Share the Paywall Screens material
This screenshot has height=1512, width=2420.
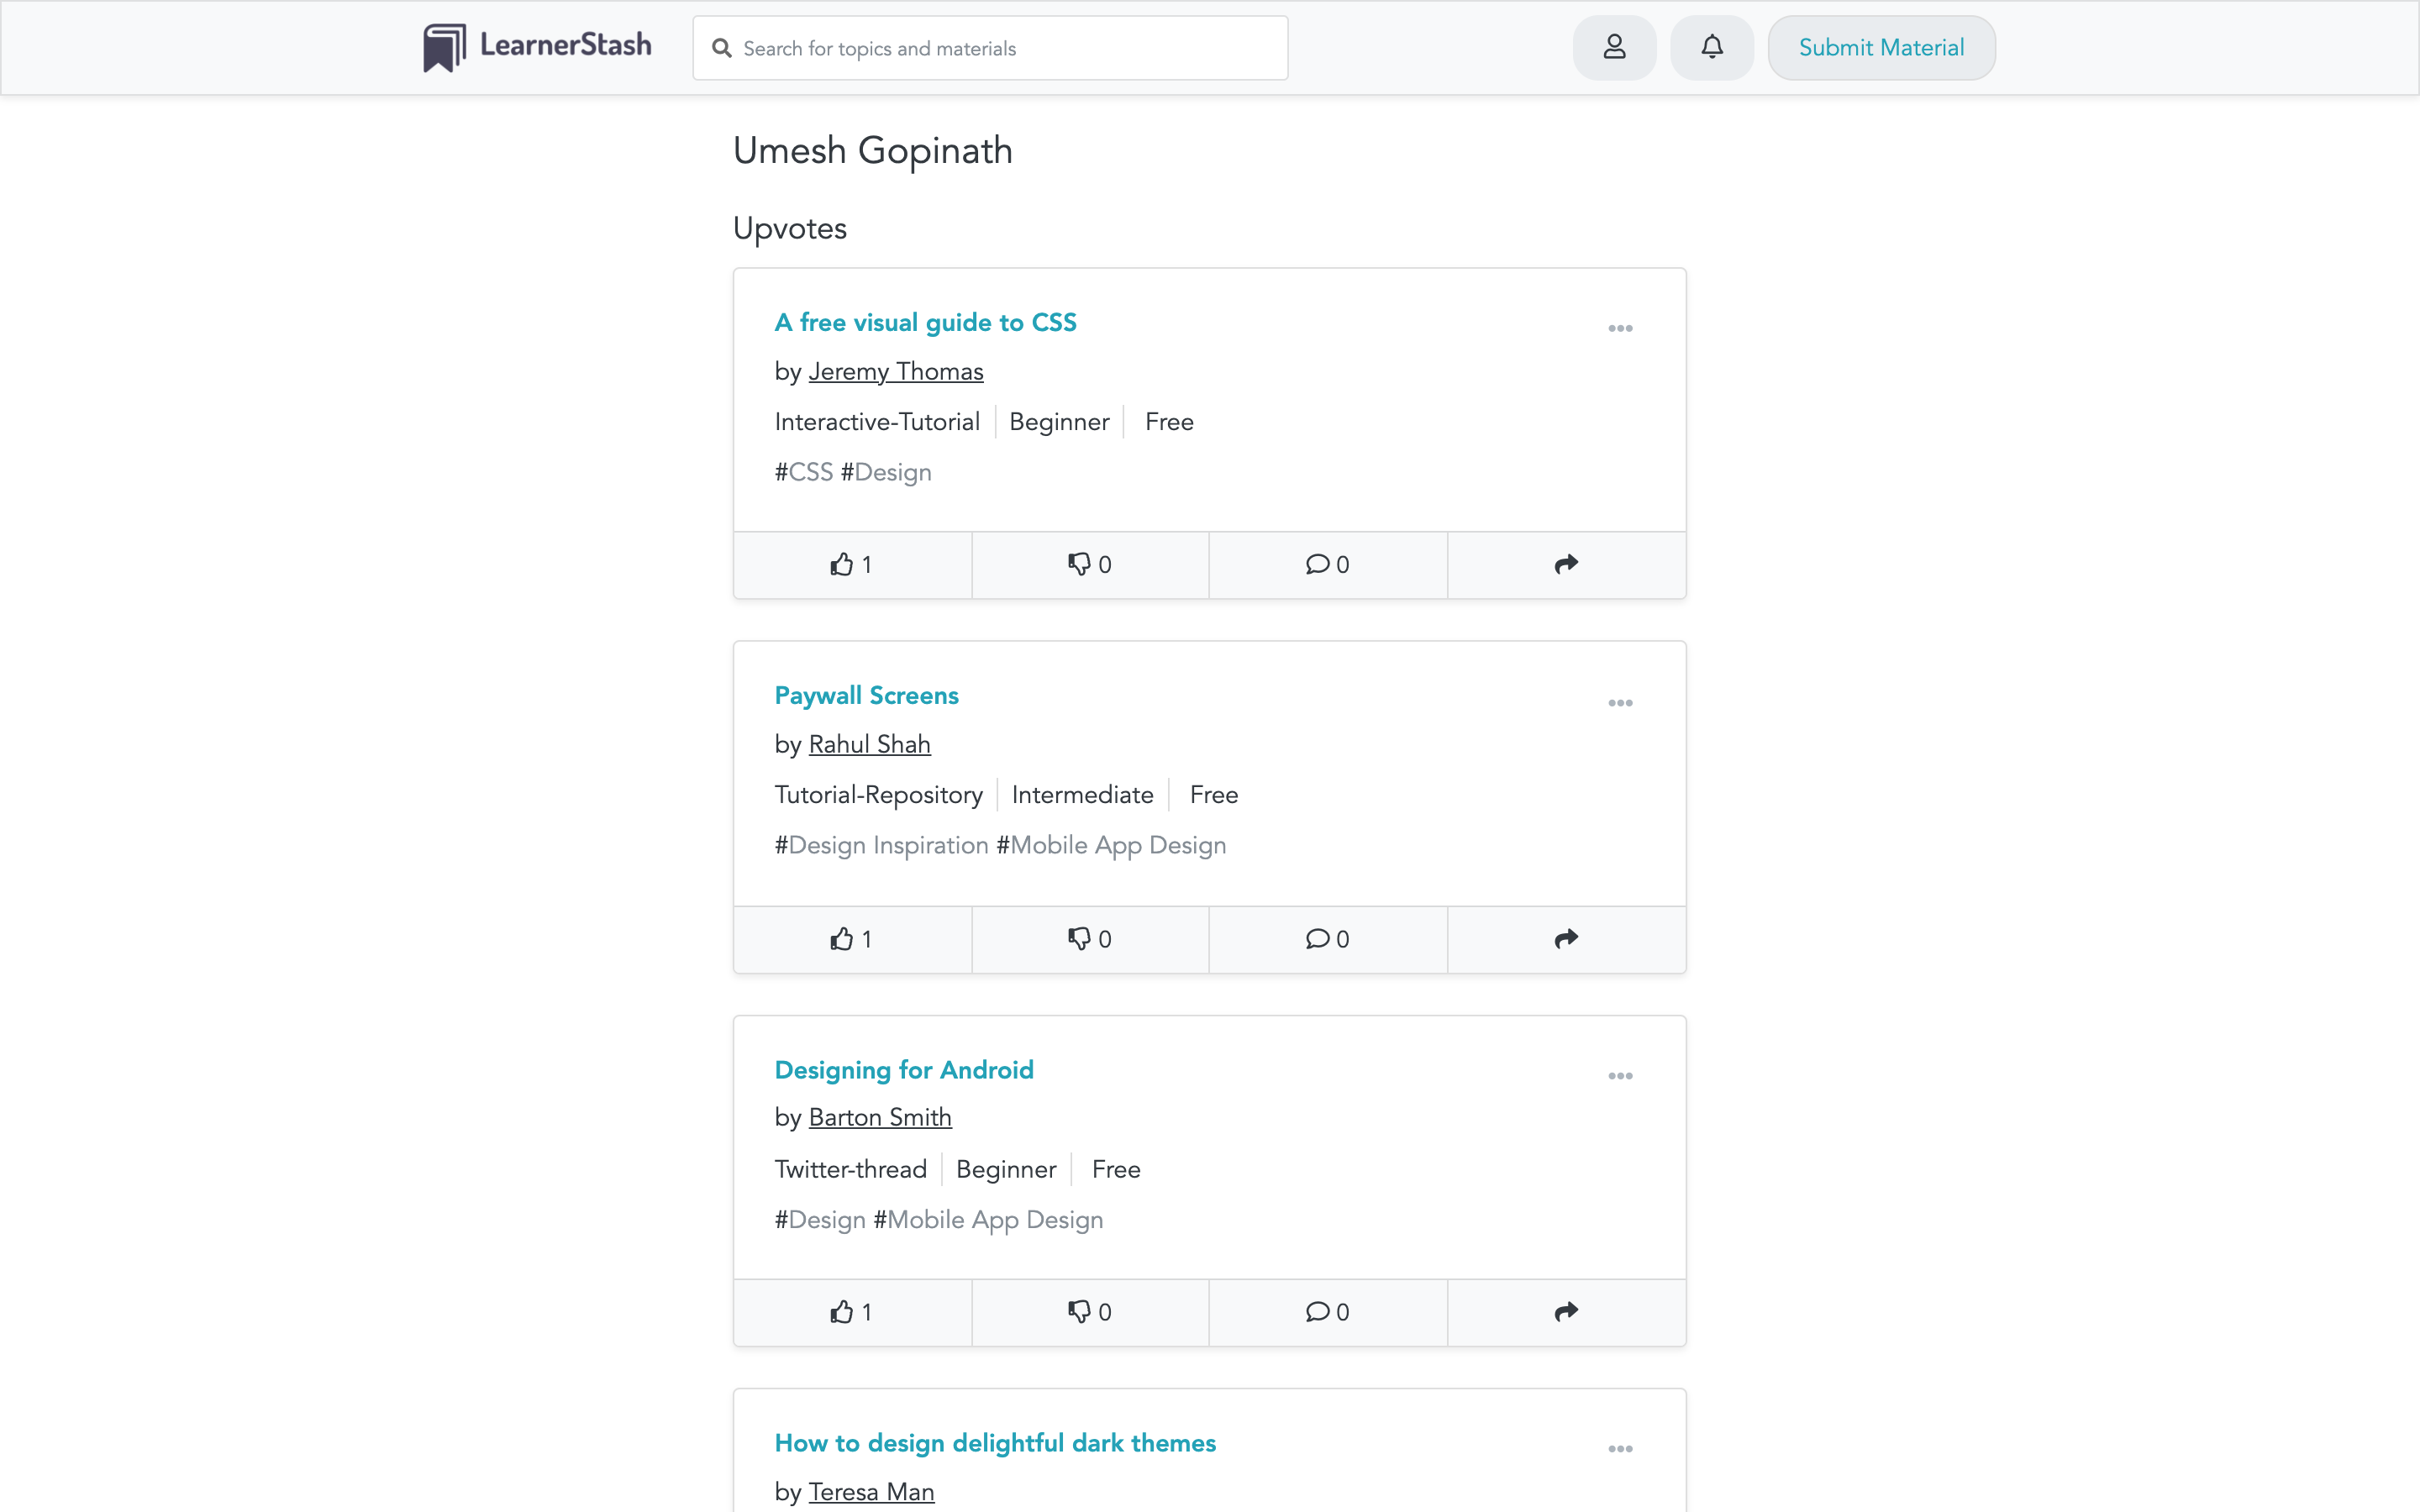(1565, 939)
